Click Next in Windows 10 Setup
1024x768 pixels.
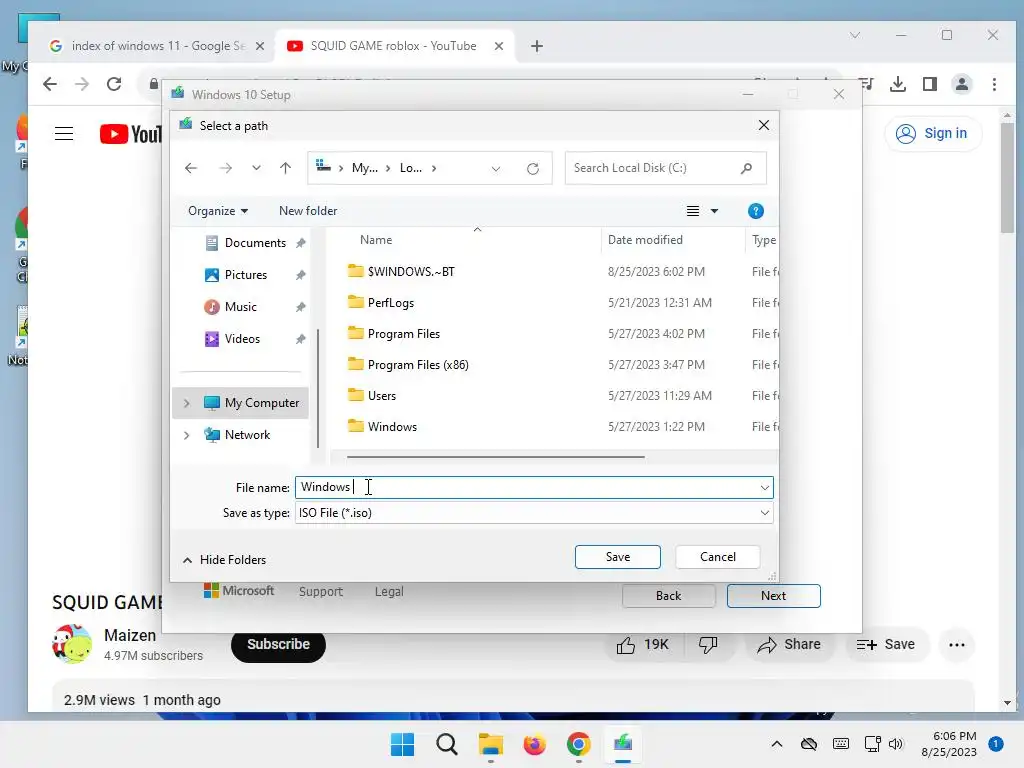[773, 596]
